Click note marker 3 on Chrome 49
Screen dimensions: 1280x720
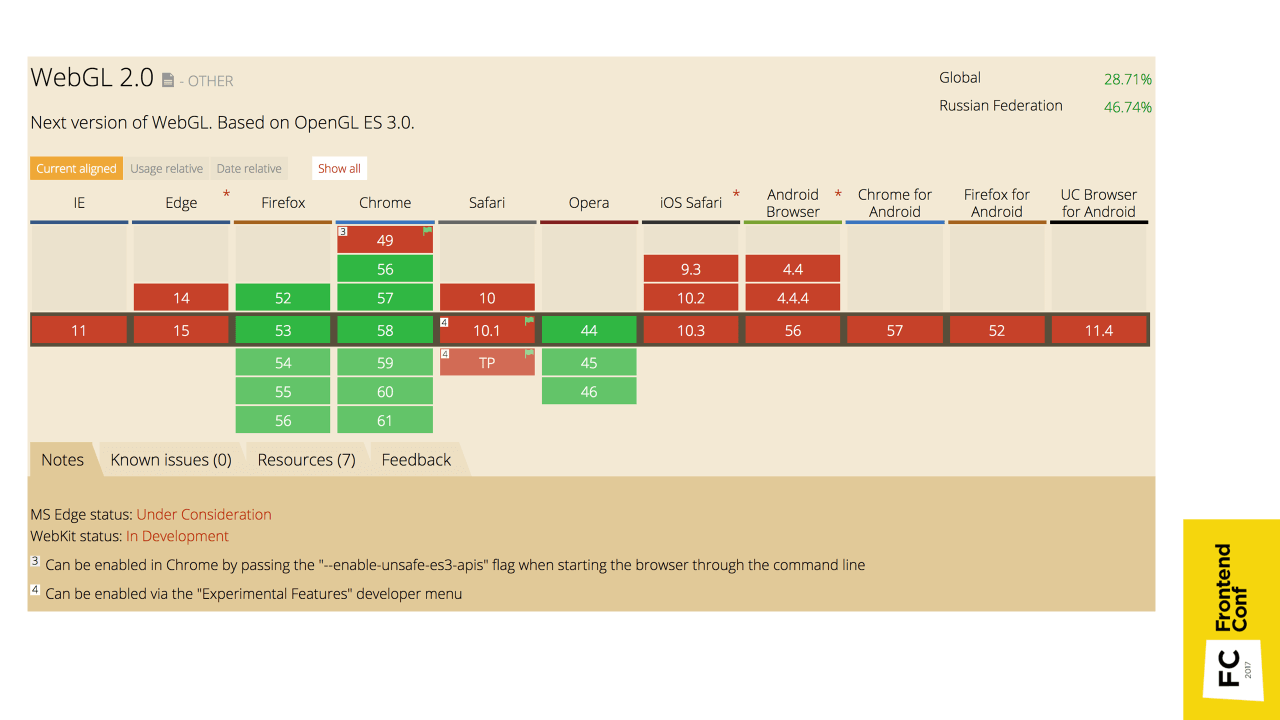coord(342,231)
